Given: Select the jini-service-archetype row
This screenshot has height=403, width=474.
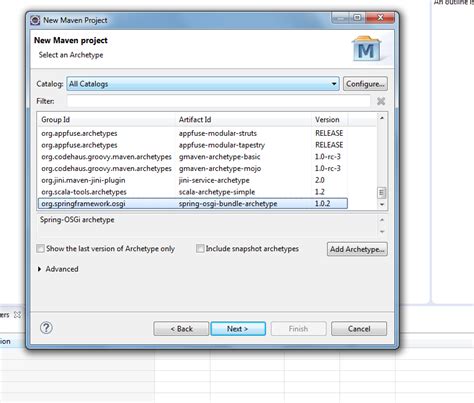Looking at the screenshot, I should [x=193, y=180].
